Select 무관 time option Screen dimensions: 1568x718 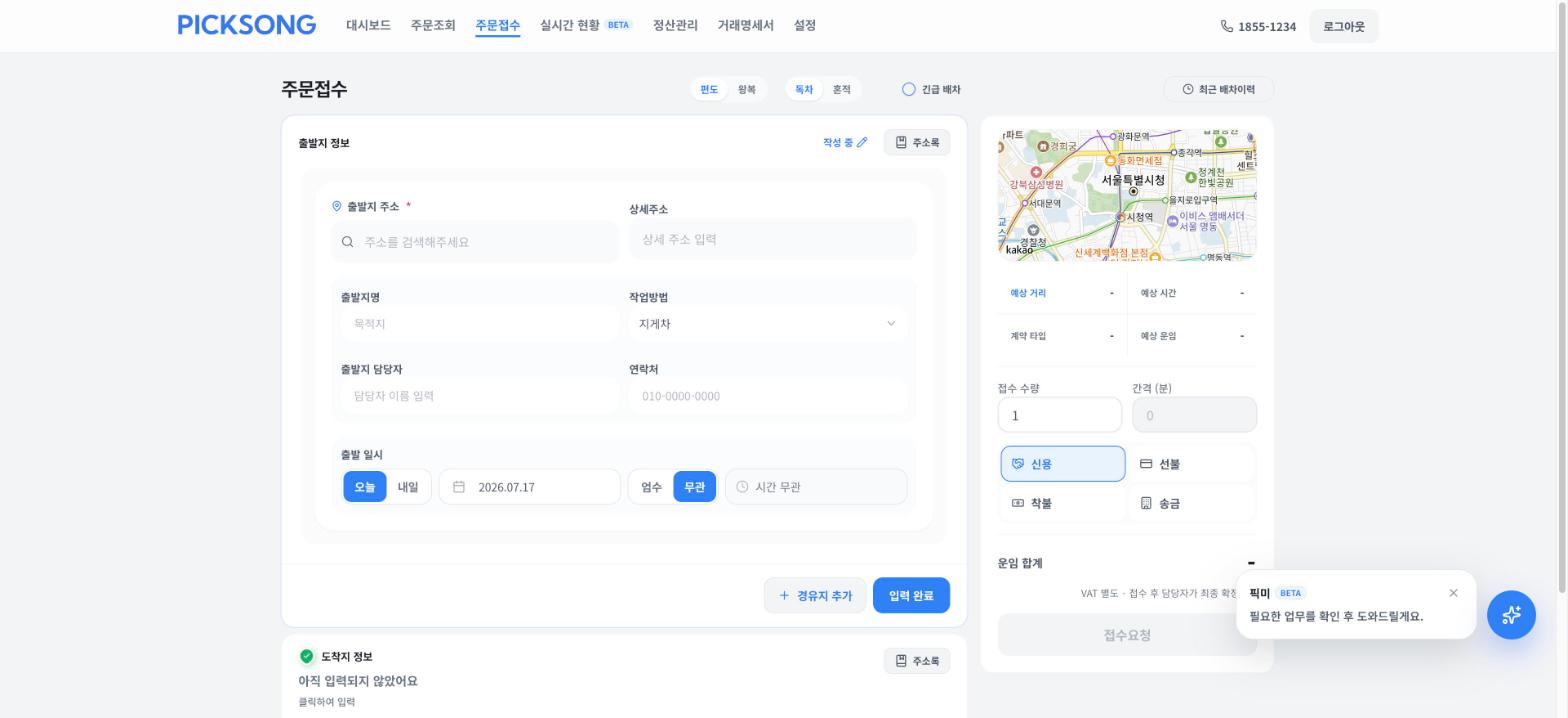695,487
